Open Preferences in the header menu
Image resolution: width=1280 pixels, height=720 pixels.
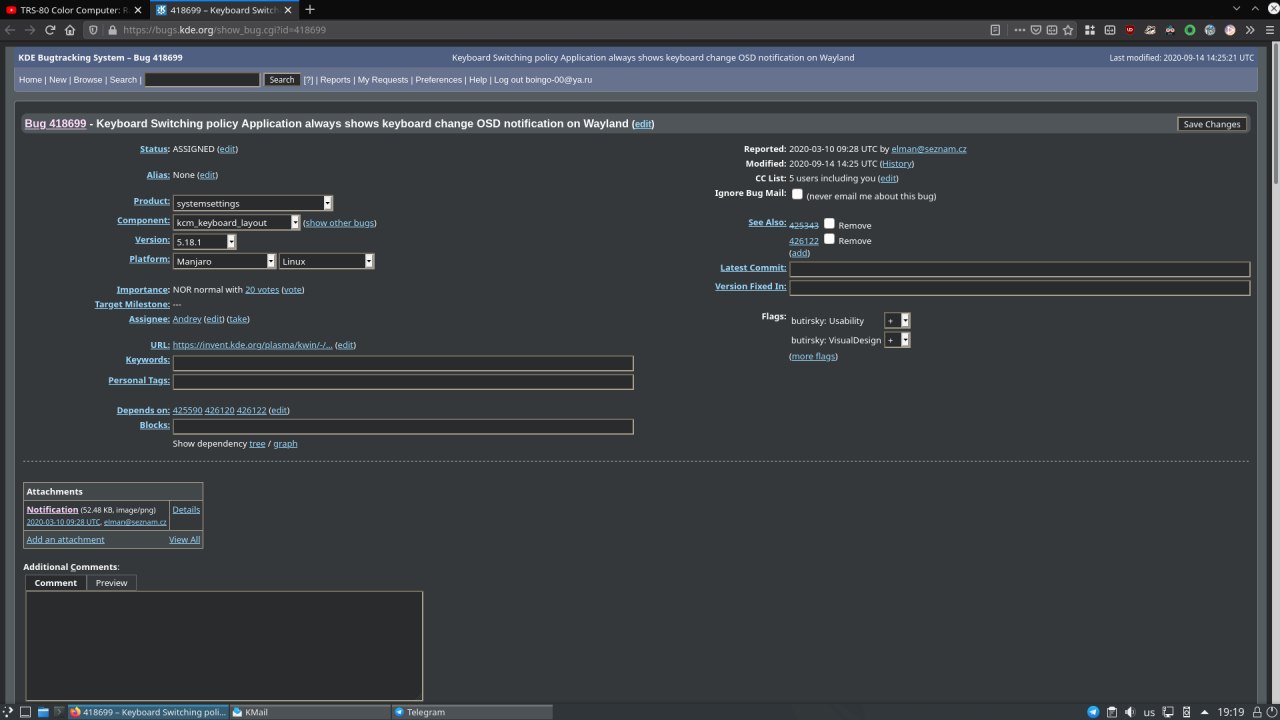click(x=439, y=80)
